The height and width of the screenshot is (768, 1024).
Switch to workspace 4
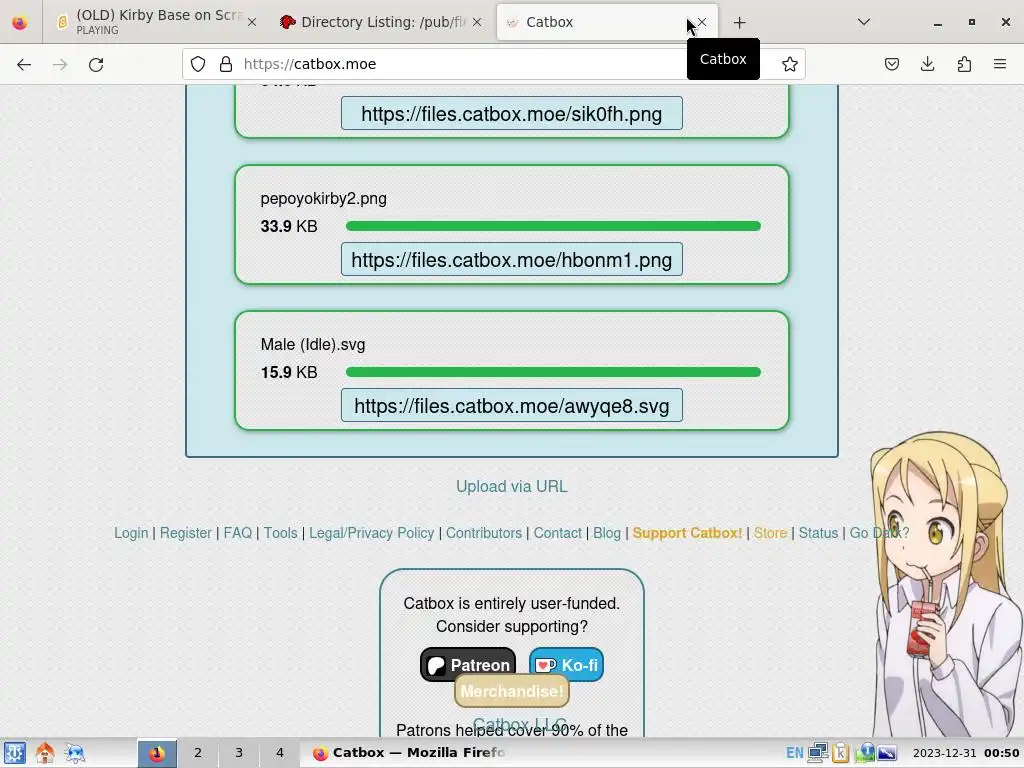click(x=280, y=753)
